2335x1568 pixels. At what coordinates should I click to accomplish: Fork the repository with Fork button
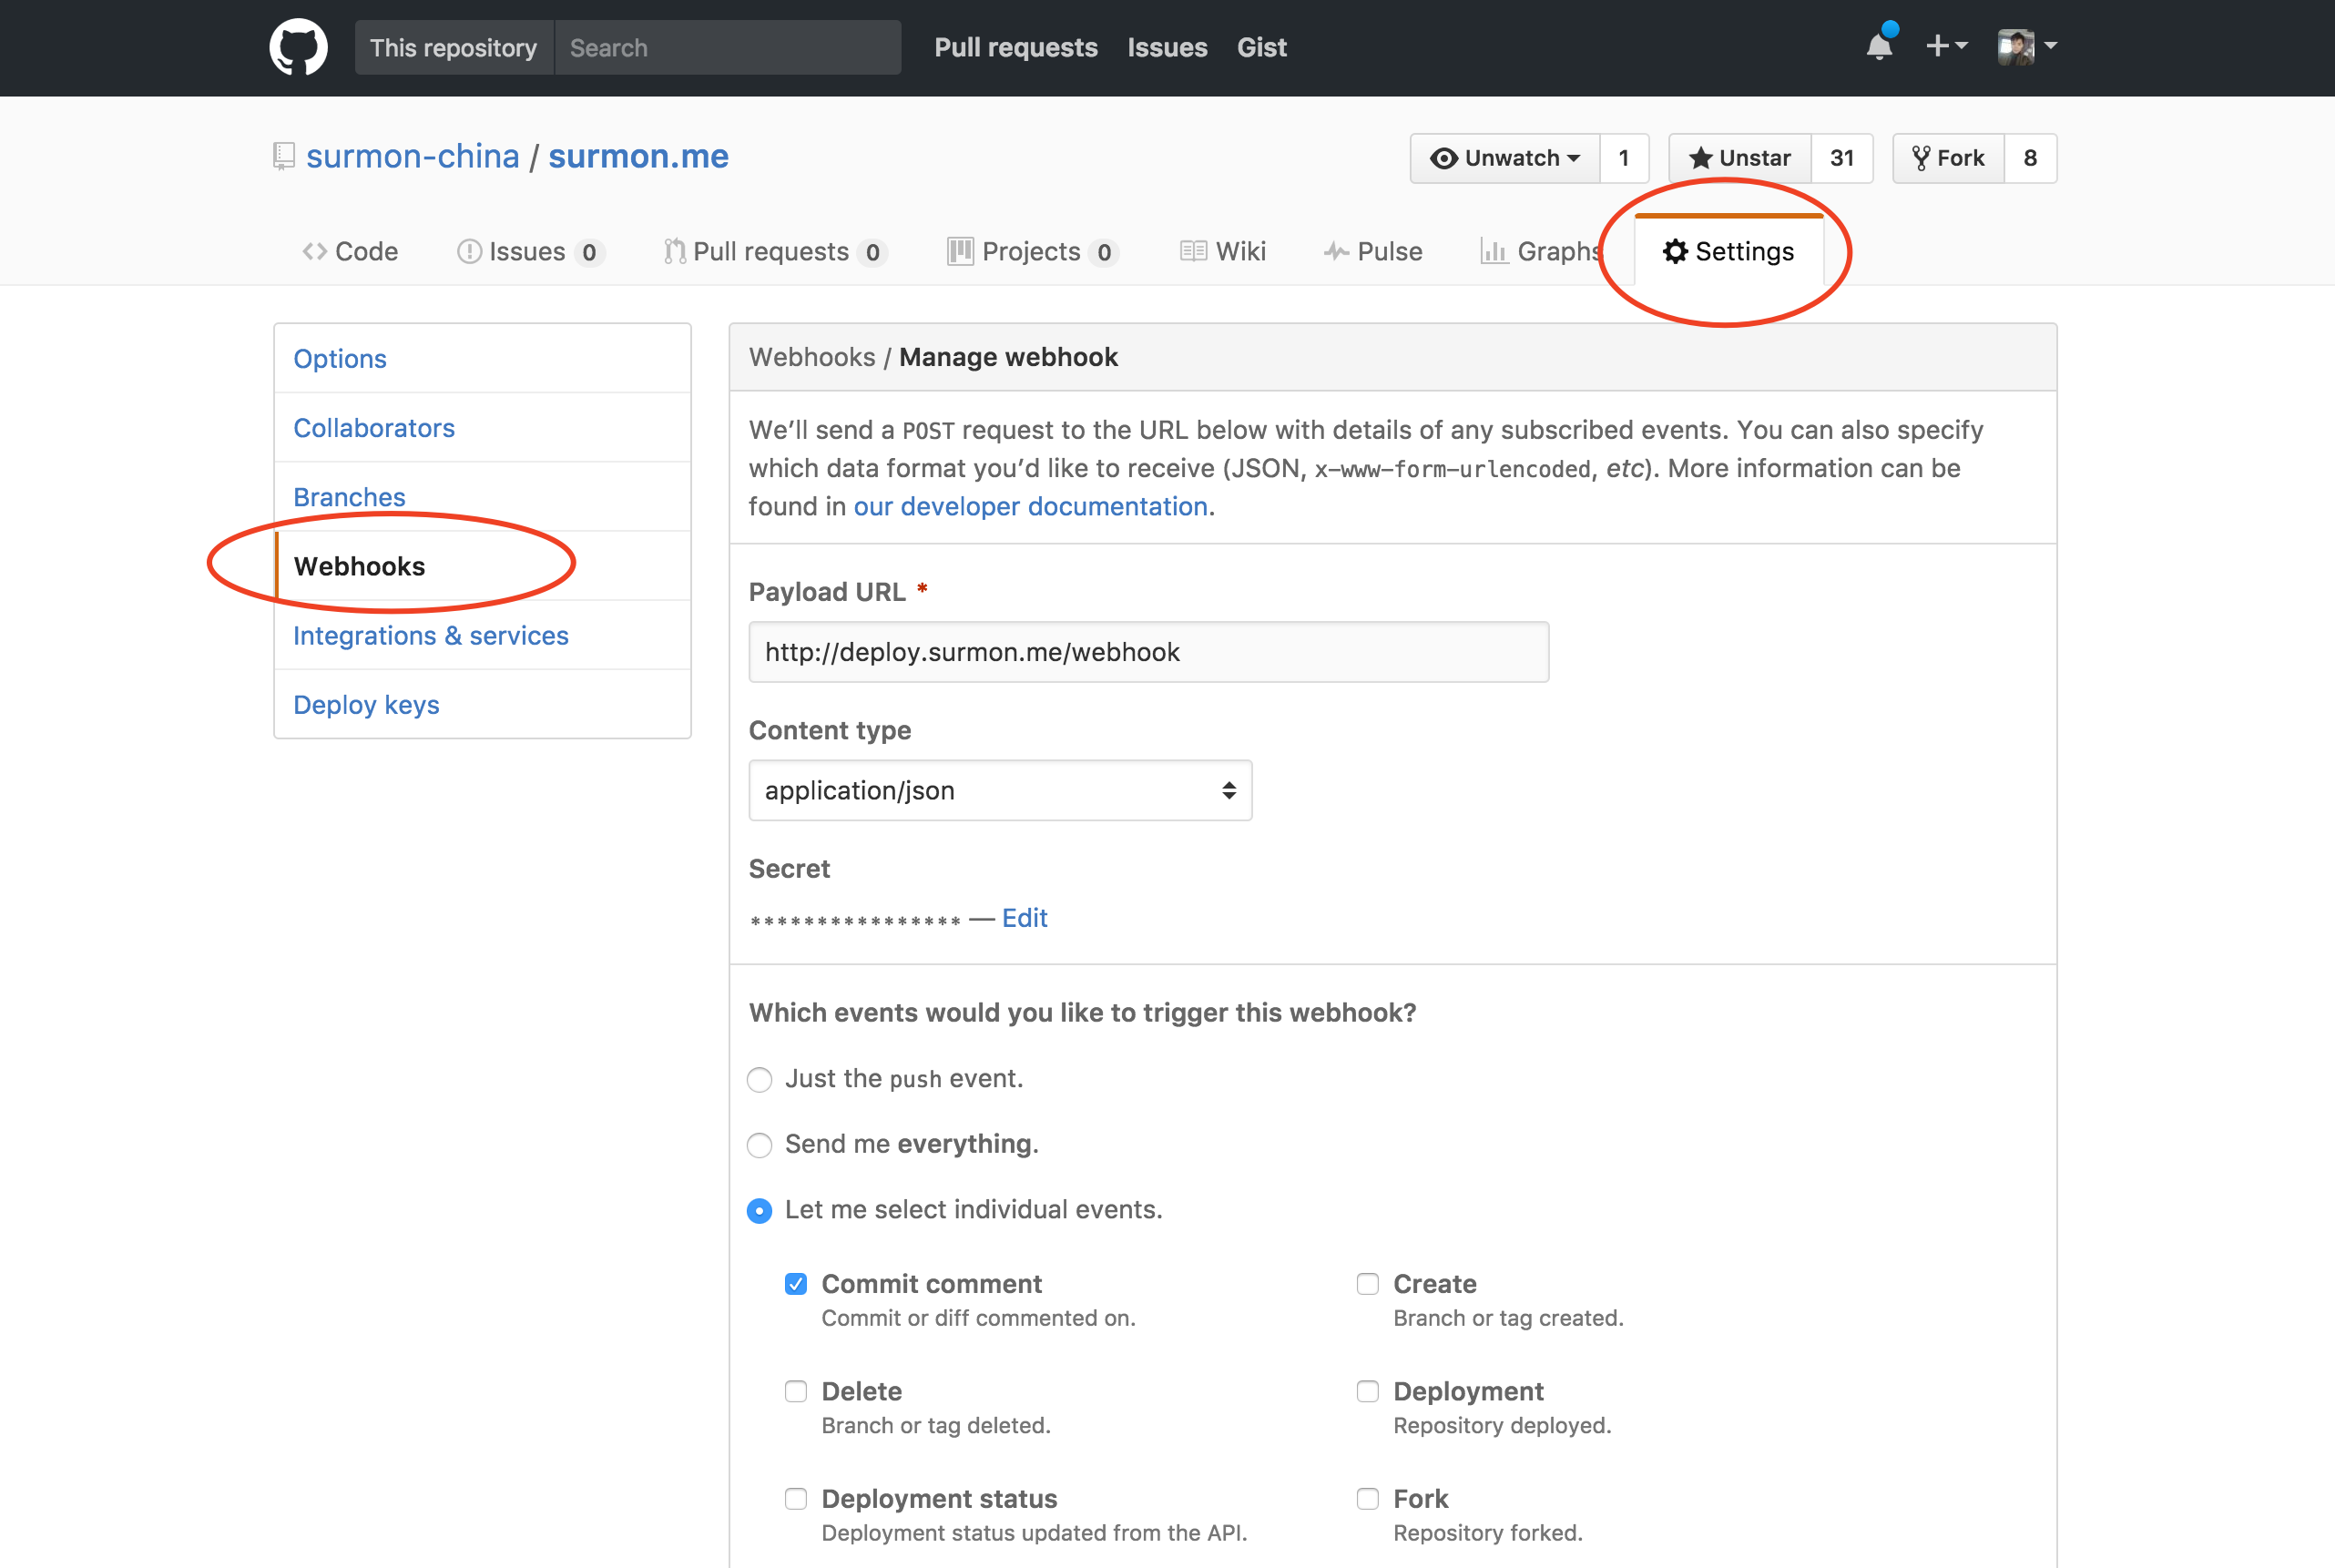pyautogui.click(x=1948, y=158)
